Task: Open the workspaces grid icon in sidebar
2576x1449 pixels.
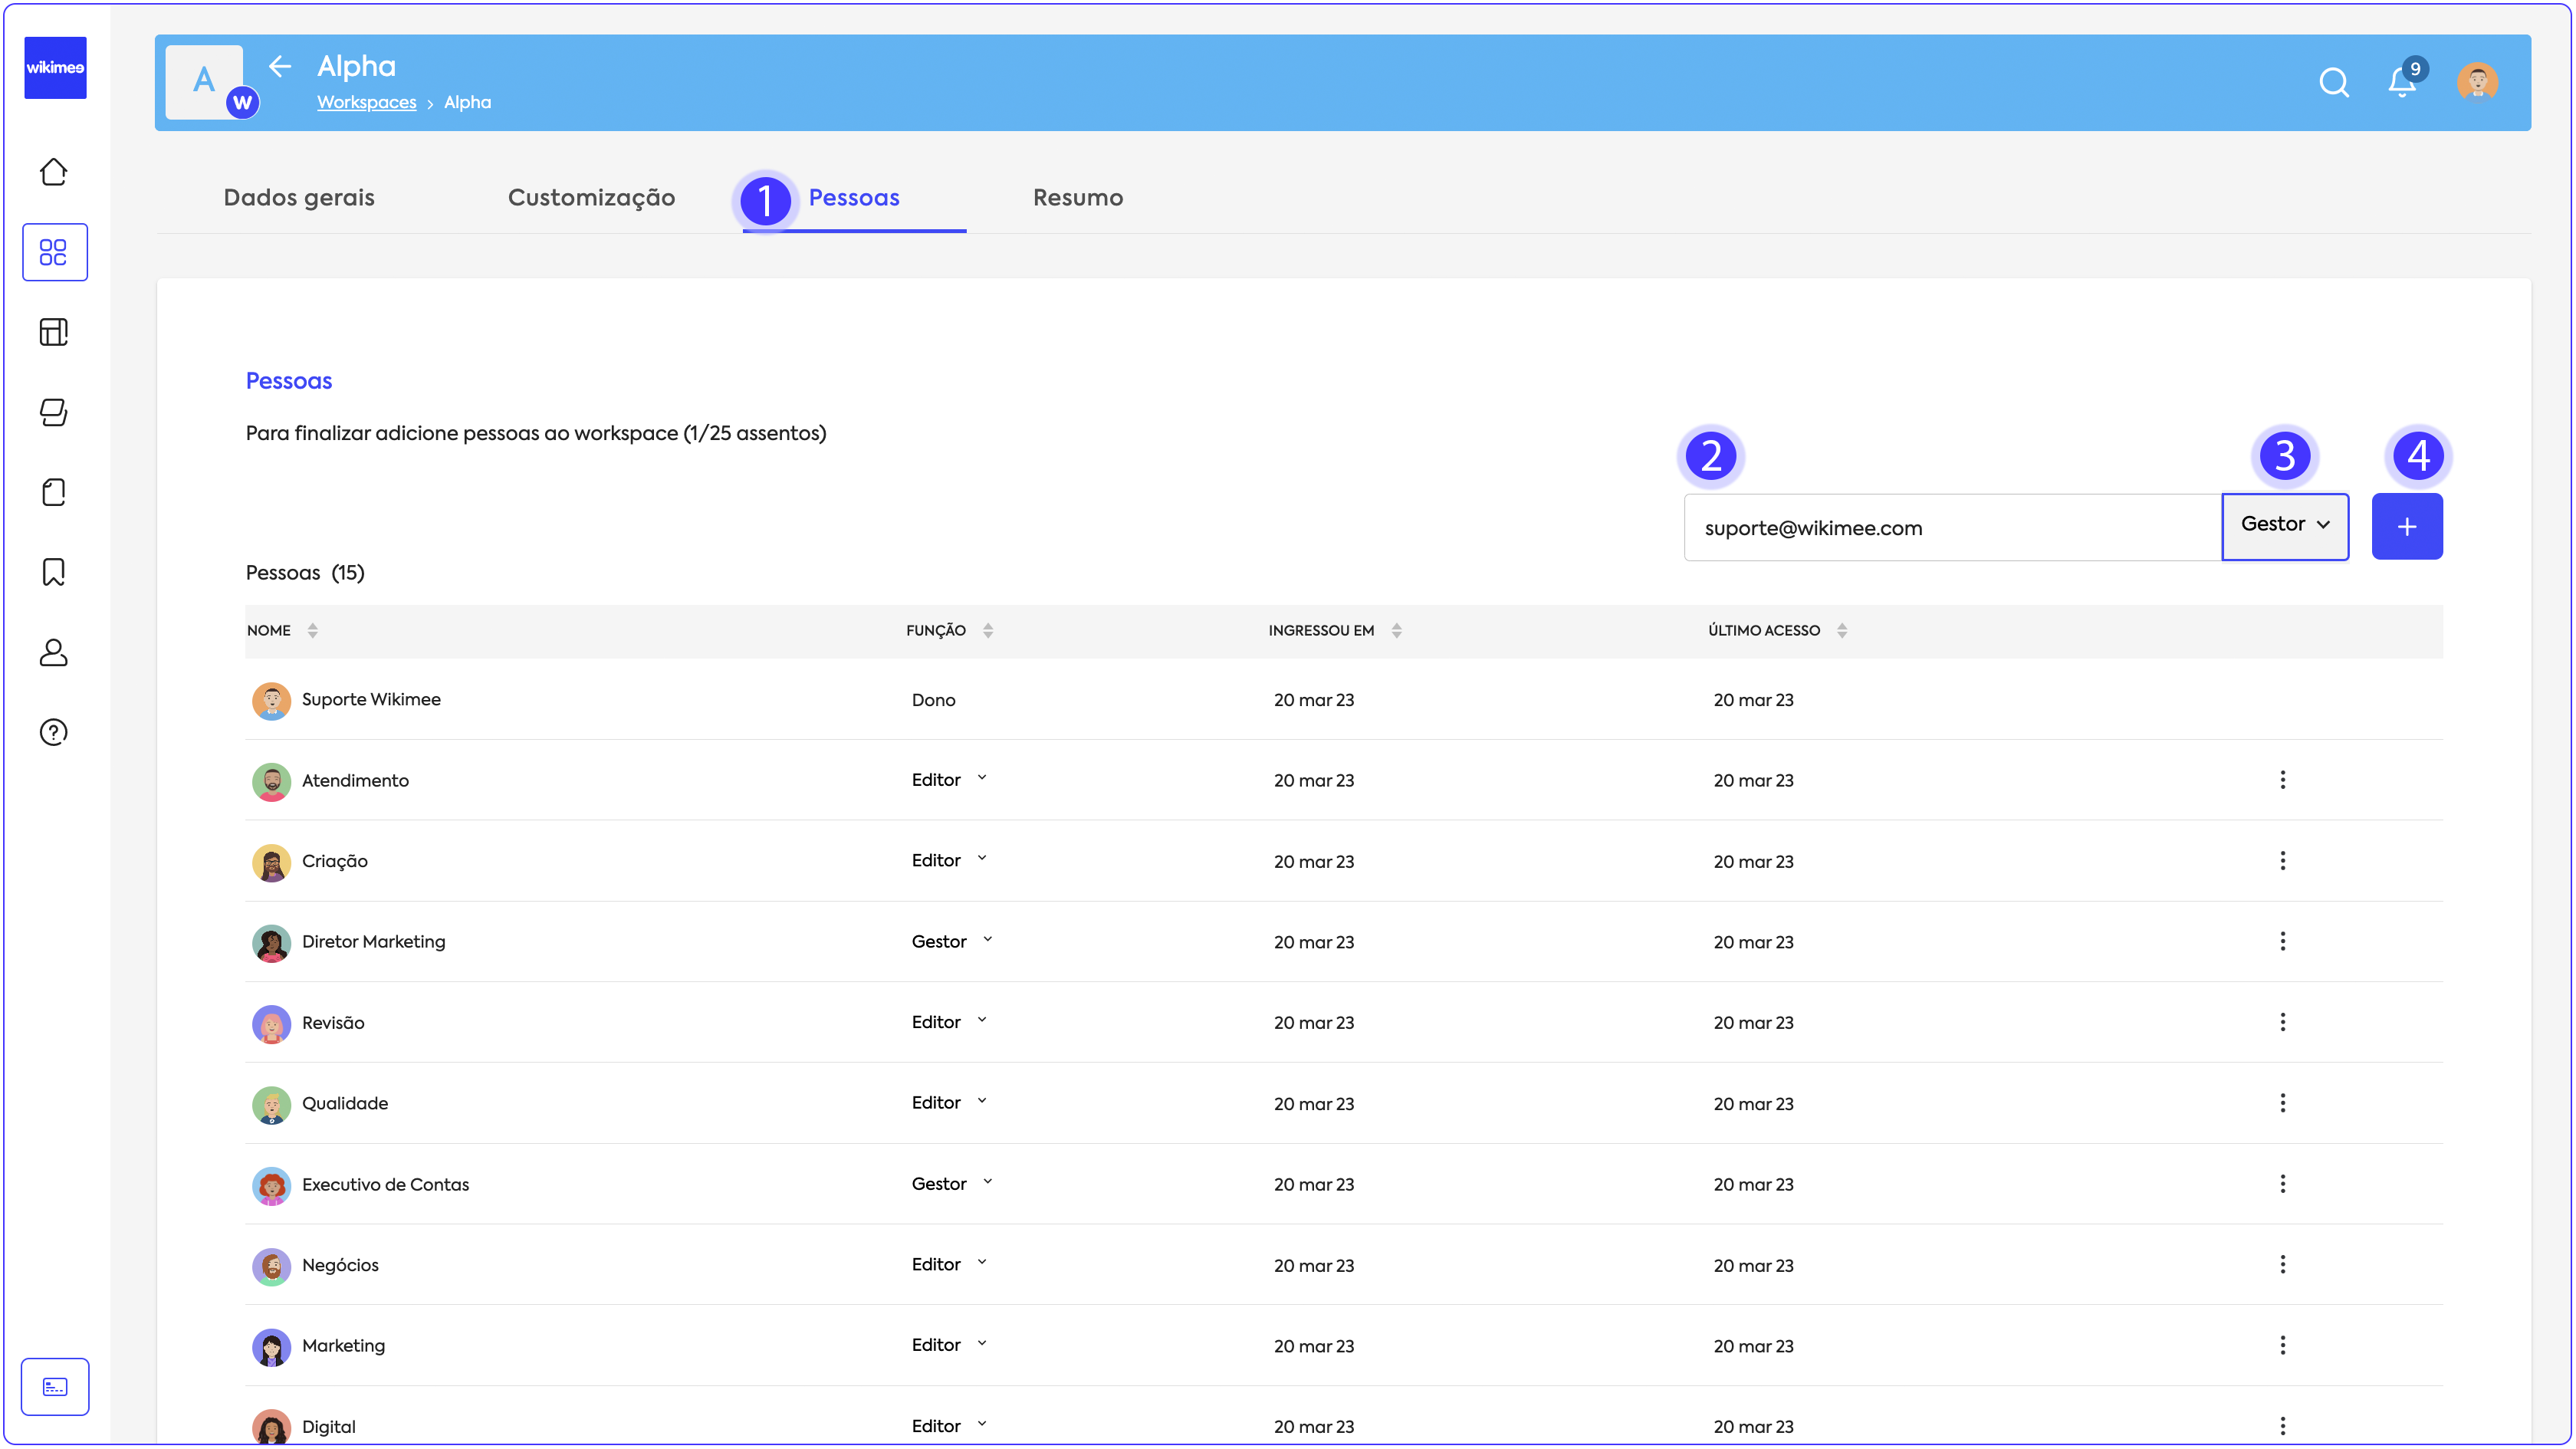Action: pos(54,252)
